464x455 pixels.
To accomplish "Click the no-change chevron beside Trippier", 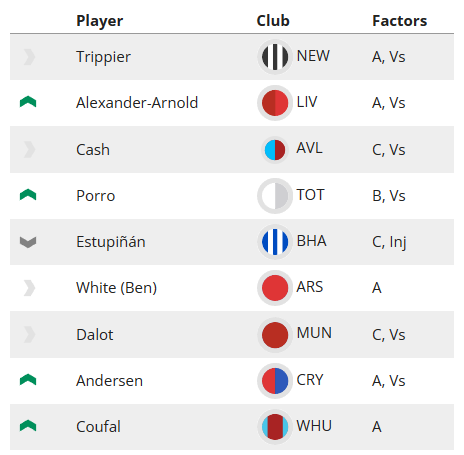I will (29, 57).
